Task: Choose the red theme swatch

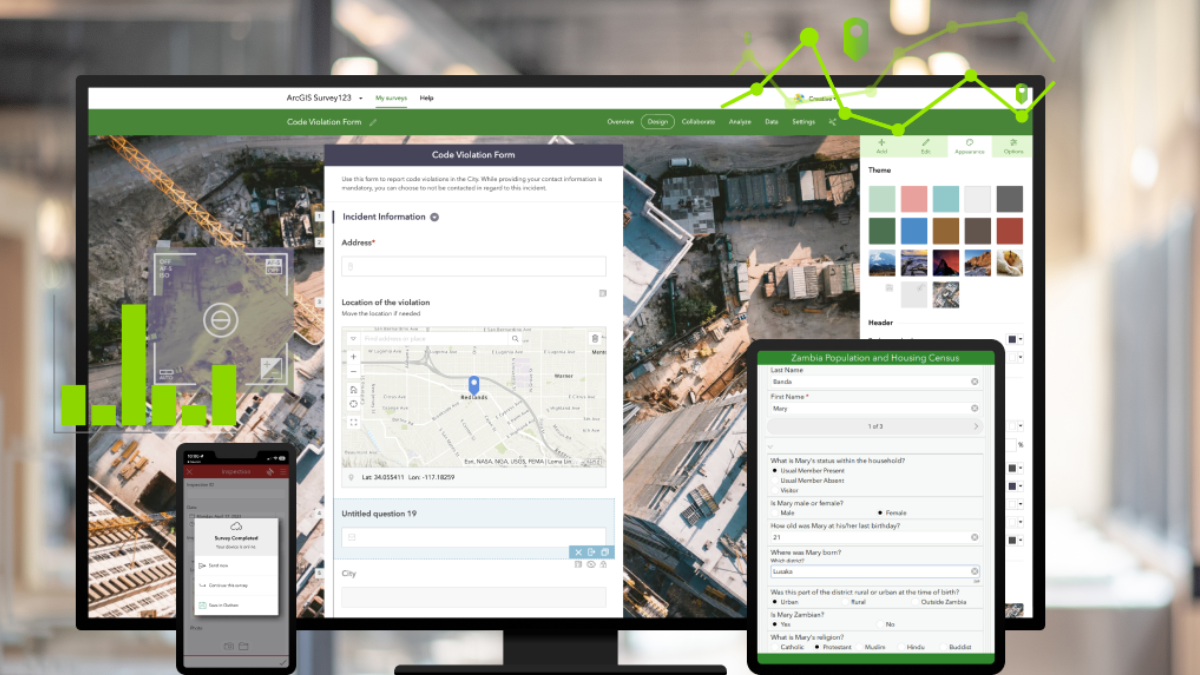Action: point(1010,231)
